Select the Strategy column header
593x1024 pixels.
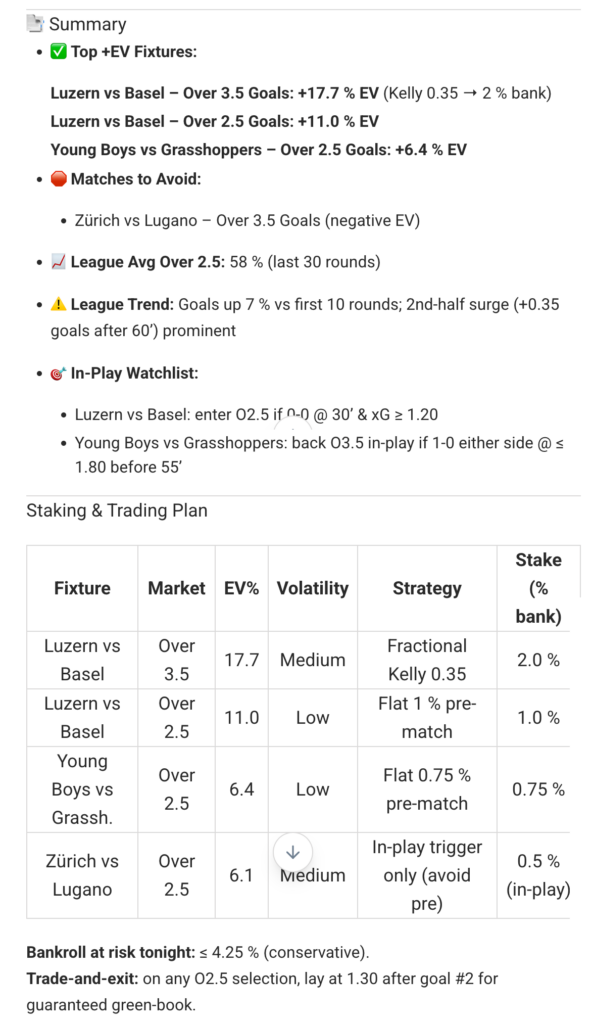coord(427,588)
